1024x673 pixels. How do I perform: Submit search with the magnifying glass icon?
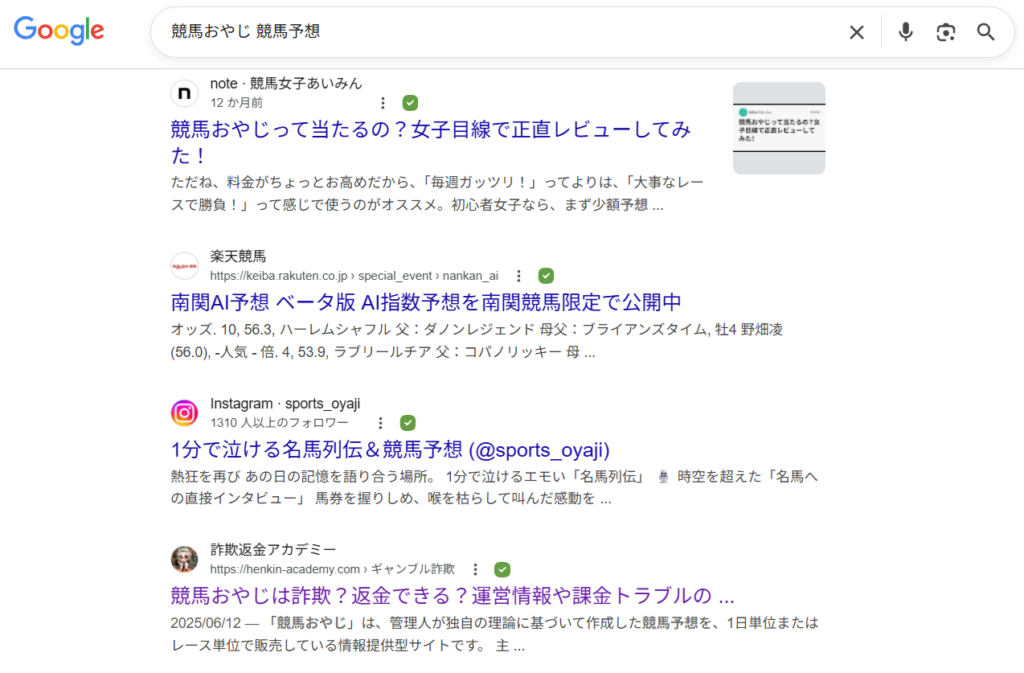985,32
